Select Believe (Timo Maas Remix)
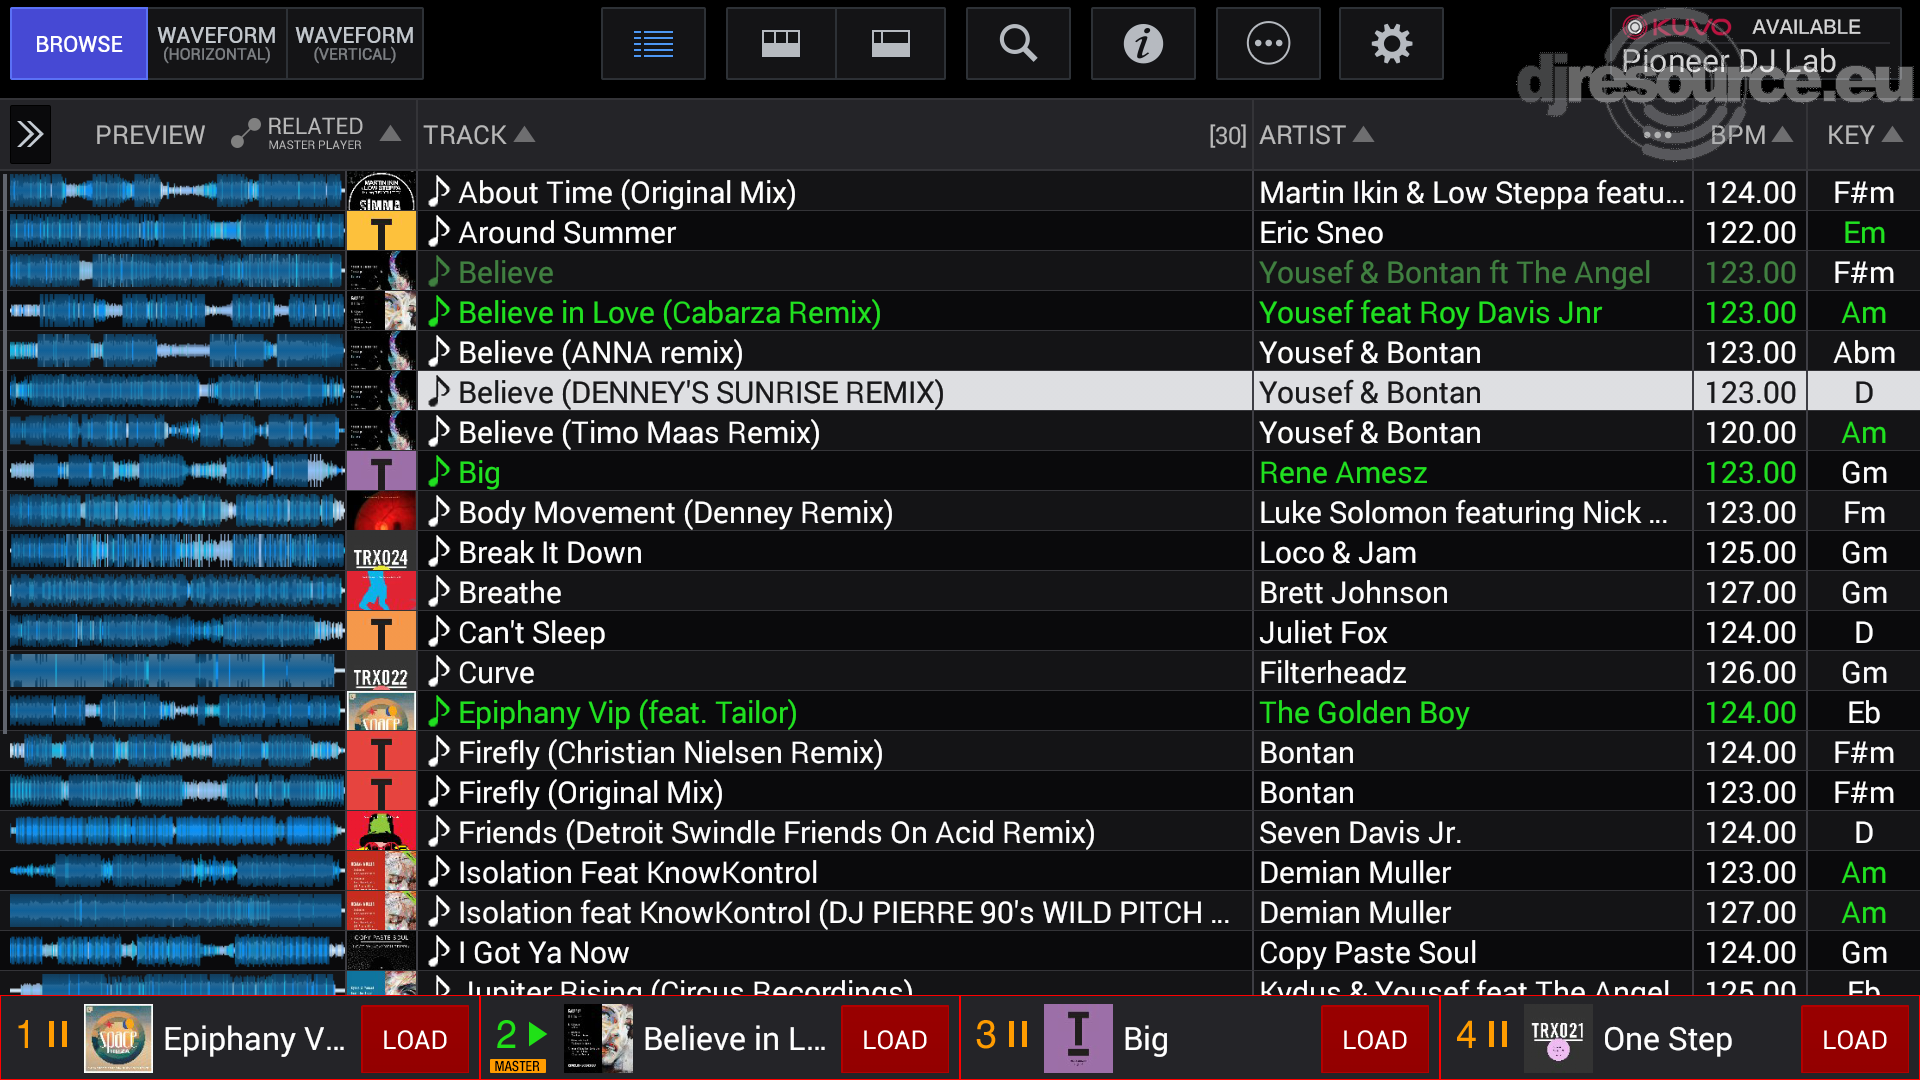The image size is (1920, 1080). [639, 432]
